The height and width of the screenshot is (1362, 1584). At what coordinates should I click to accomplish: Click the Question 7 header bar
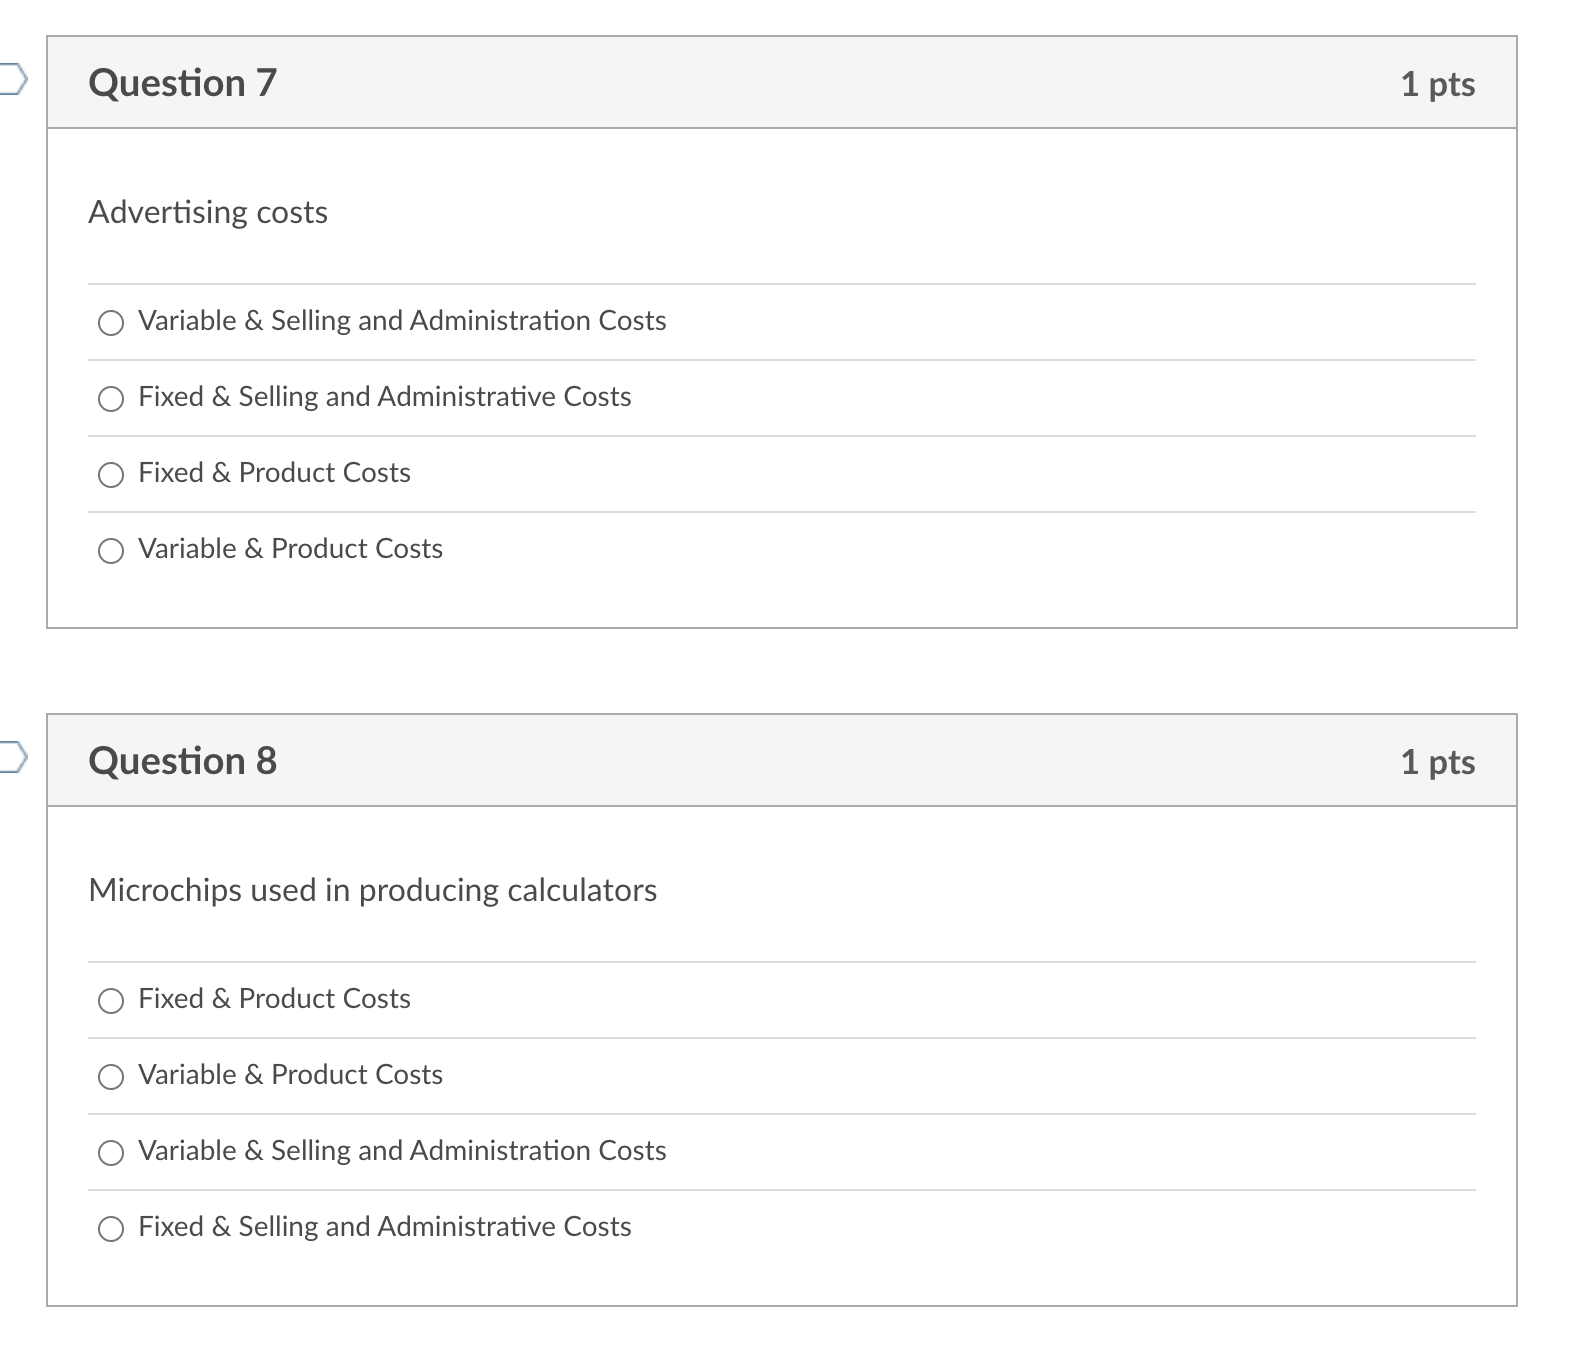pos(780,83)
